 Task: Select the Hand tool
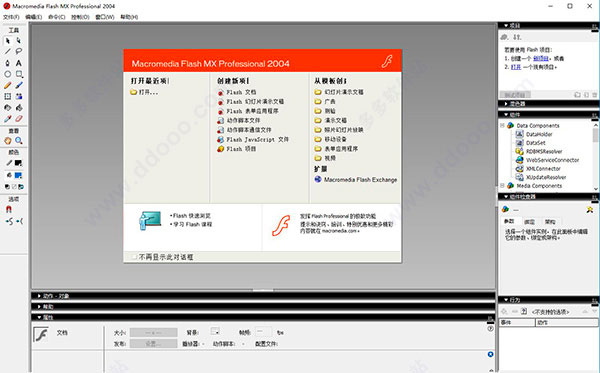[7, 141]
